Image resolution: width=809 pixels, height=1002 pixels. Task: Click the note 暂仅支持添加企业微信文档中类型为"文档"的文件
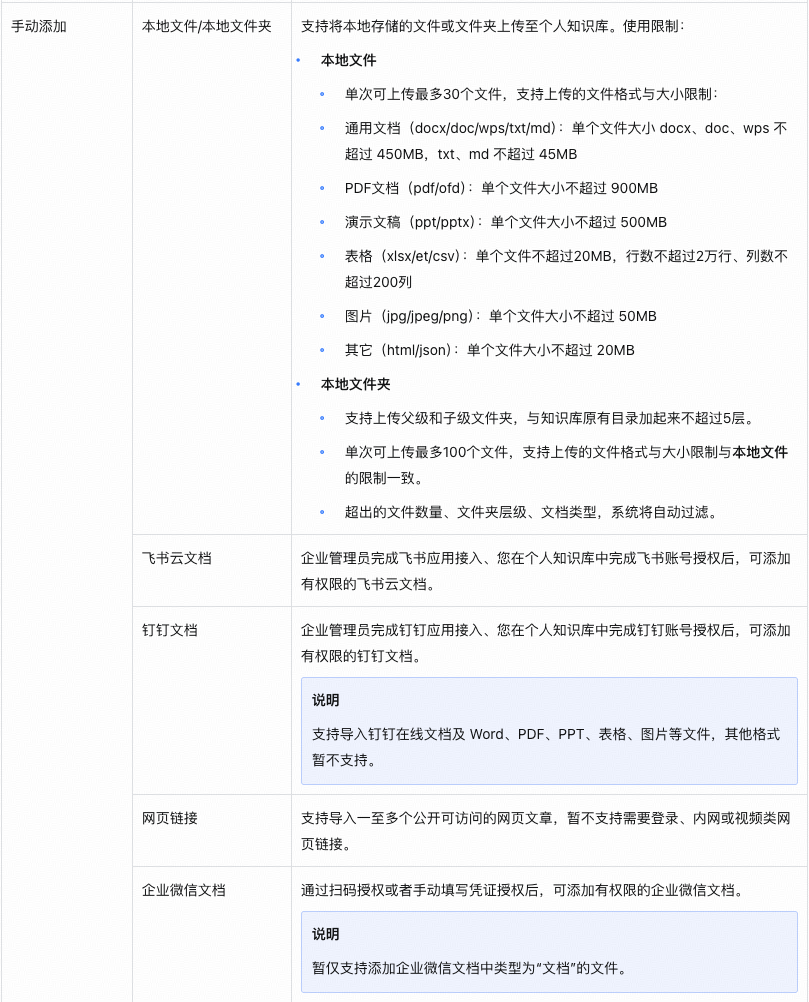click(x=470, y=968)
